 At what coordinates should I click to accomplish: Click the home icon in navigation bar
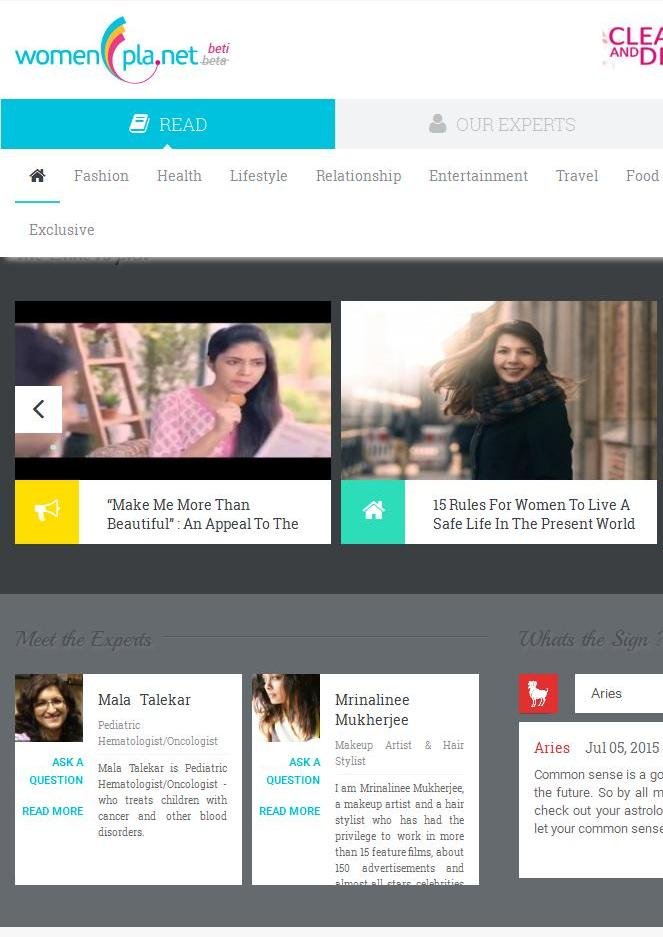pos(37,176)
